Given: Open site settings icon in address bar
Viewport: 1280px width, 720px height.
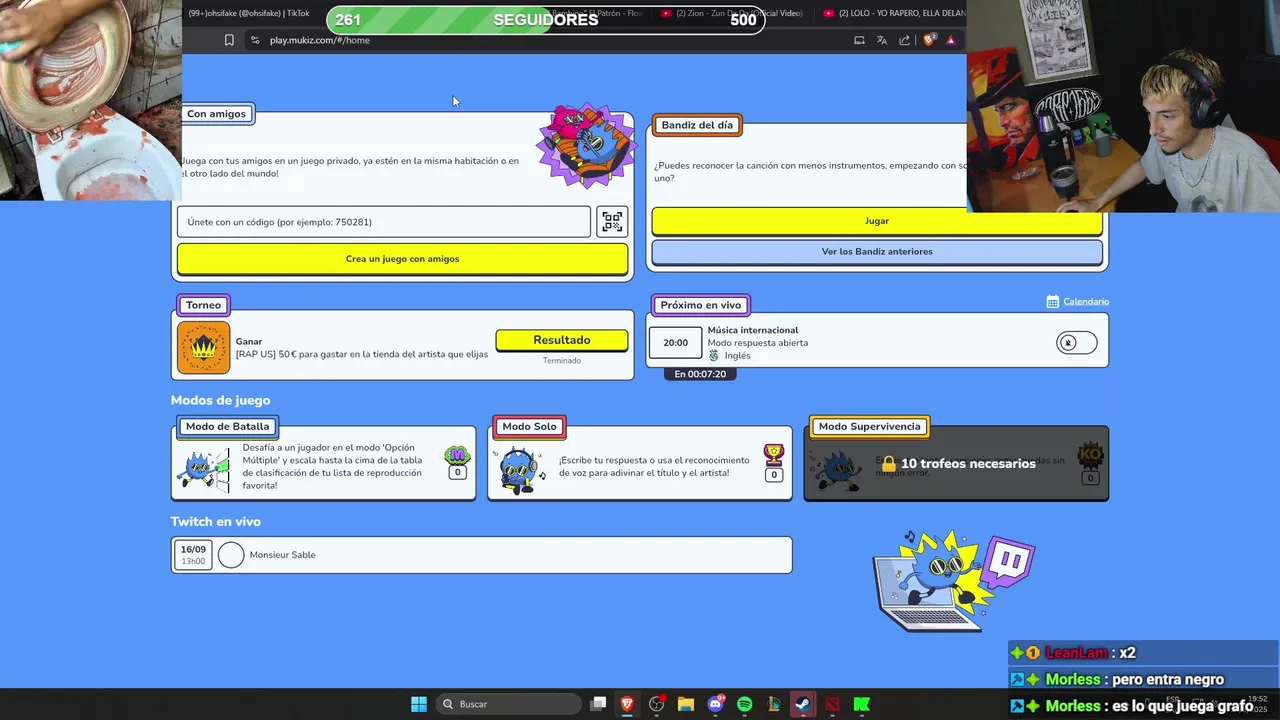Looking at the screenshot, I should click(255, 40).
